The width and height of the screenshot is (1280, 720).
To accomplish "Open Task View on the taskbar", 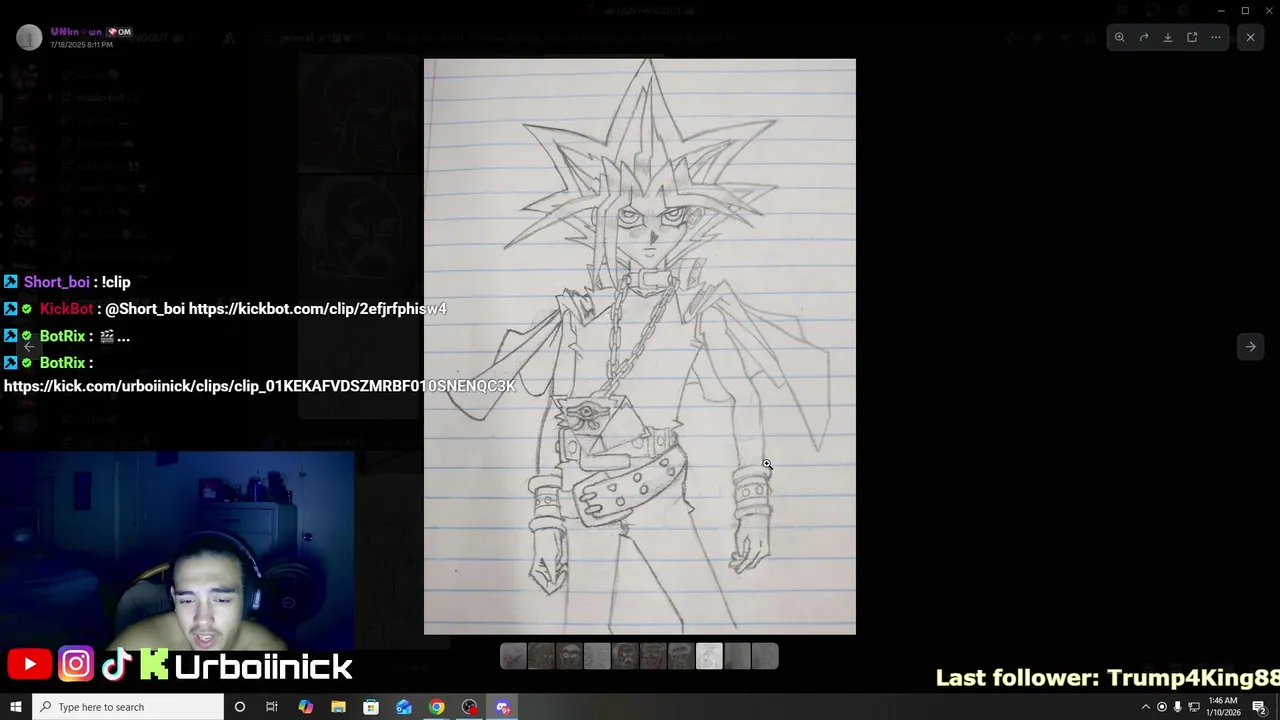I will click(271, 707).
